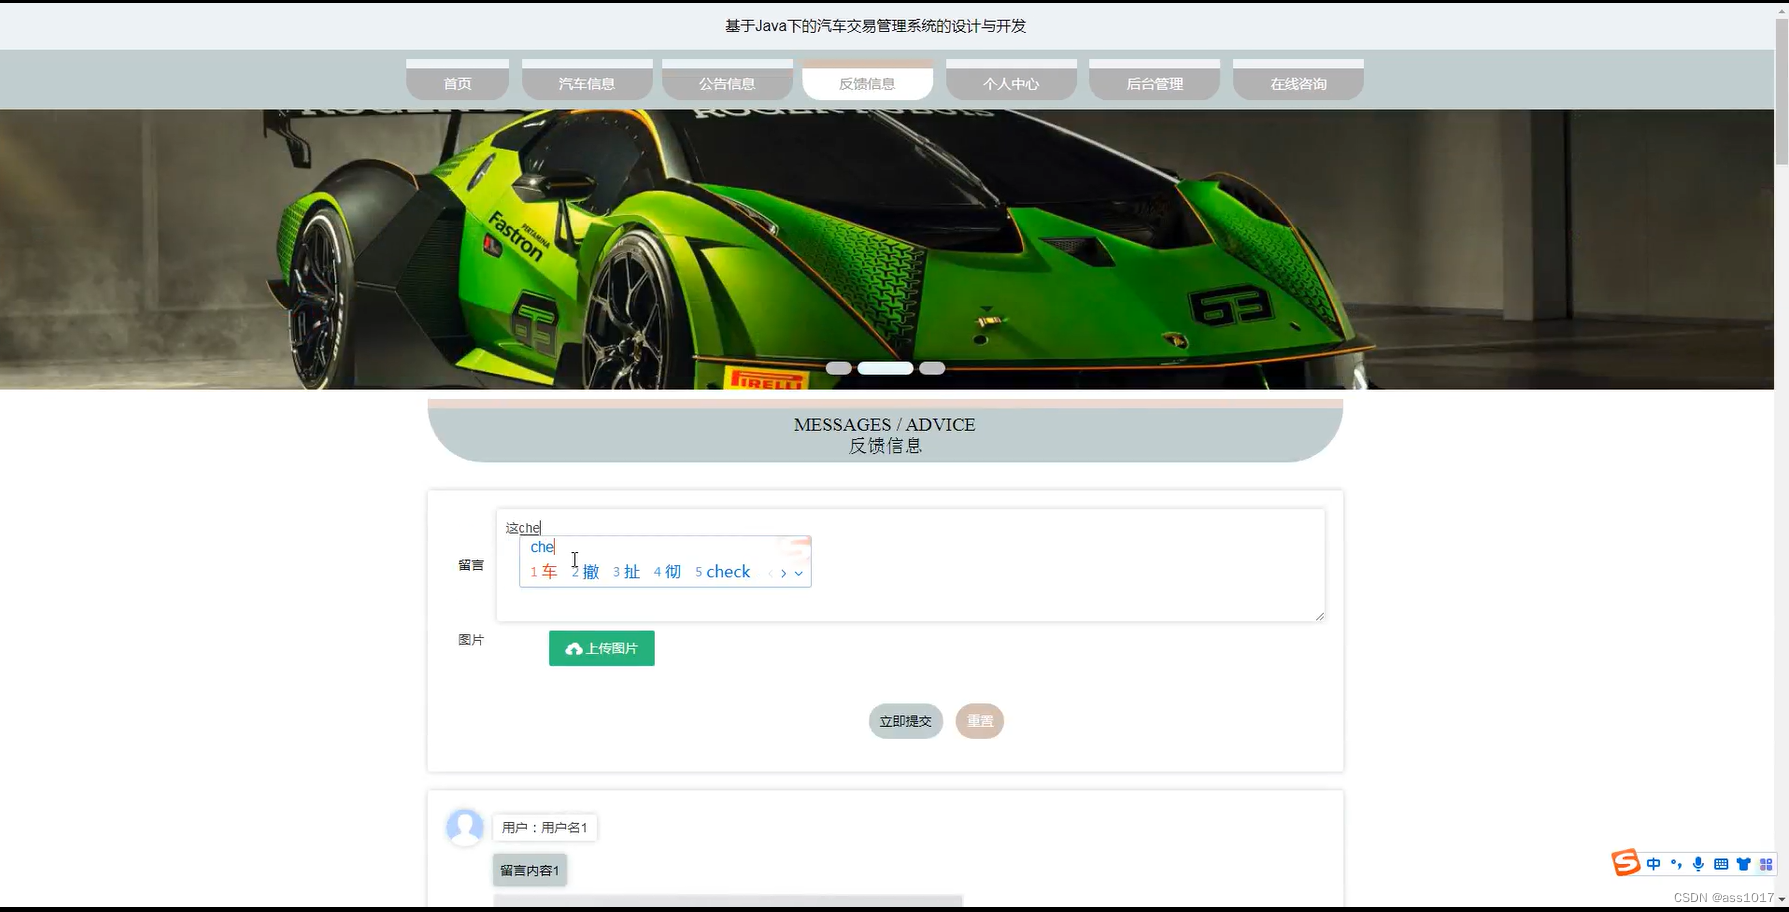Click the user avatar of 用户名1

(465, 827)
